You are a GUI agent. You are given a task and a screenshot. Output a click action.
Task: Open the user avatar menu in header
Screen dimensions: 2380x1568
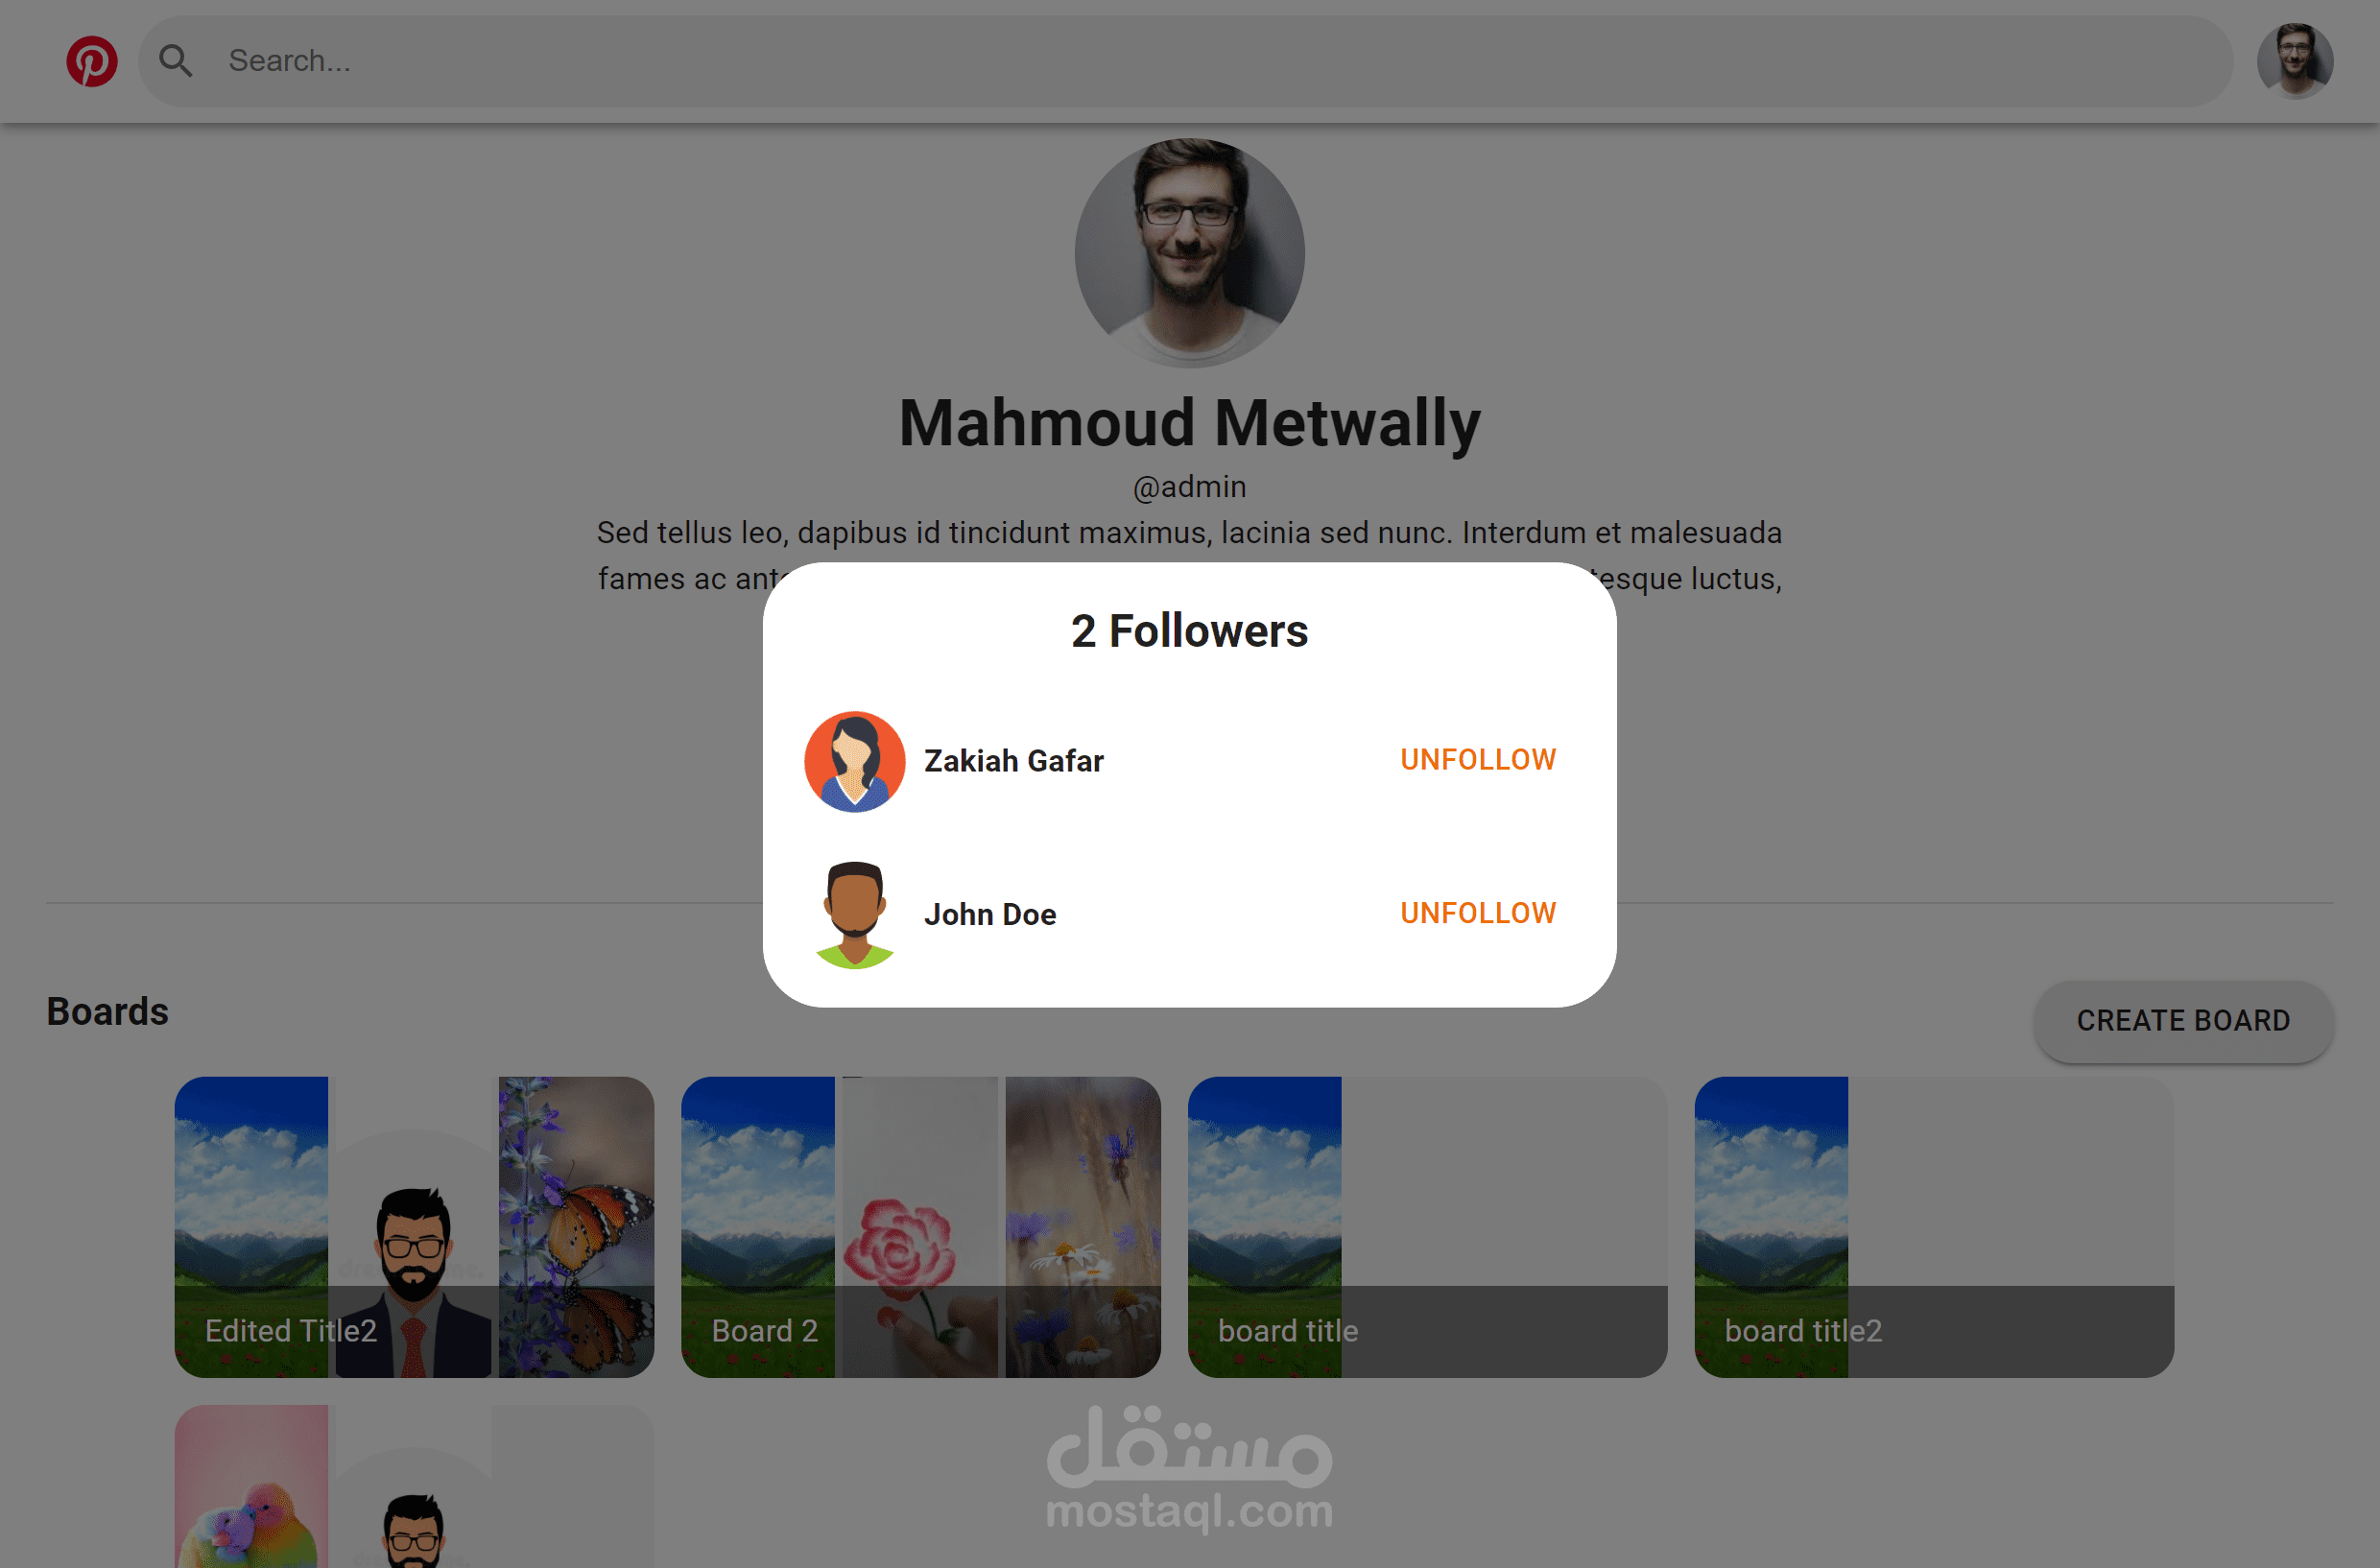click(x=2294, y=61)
